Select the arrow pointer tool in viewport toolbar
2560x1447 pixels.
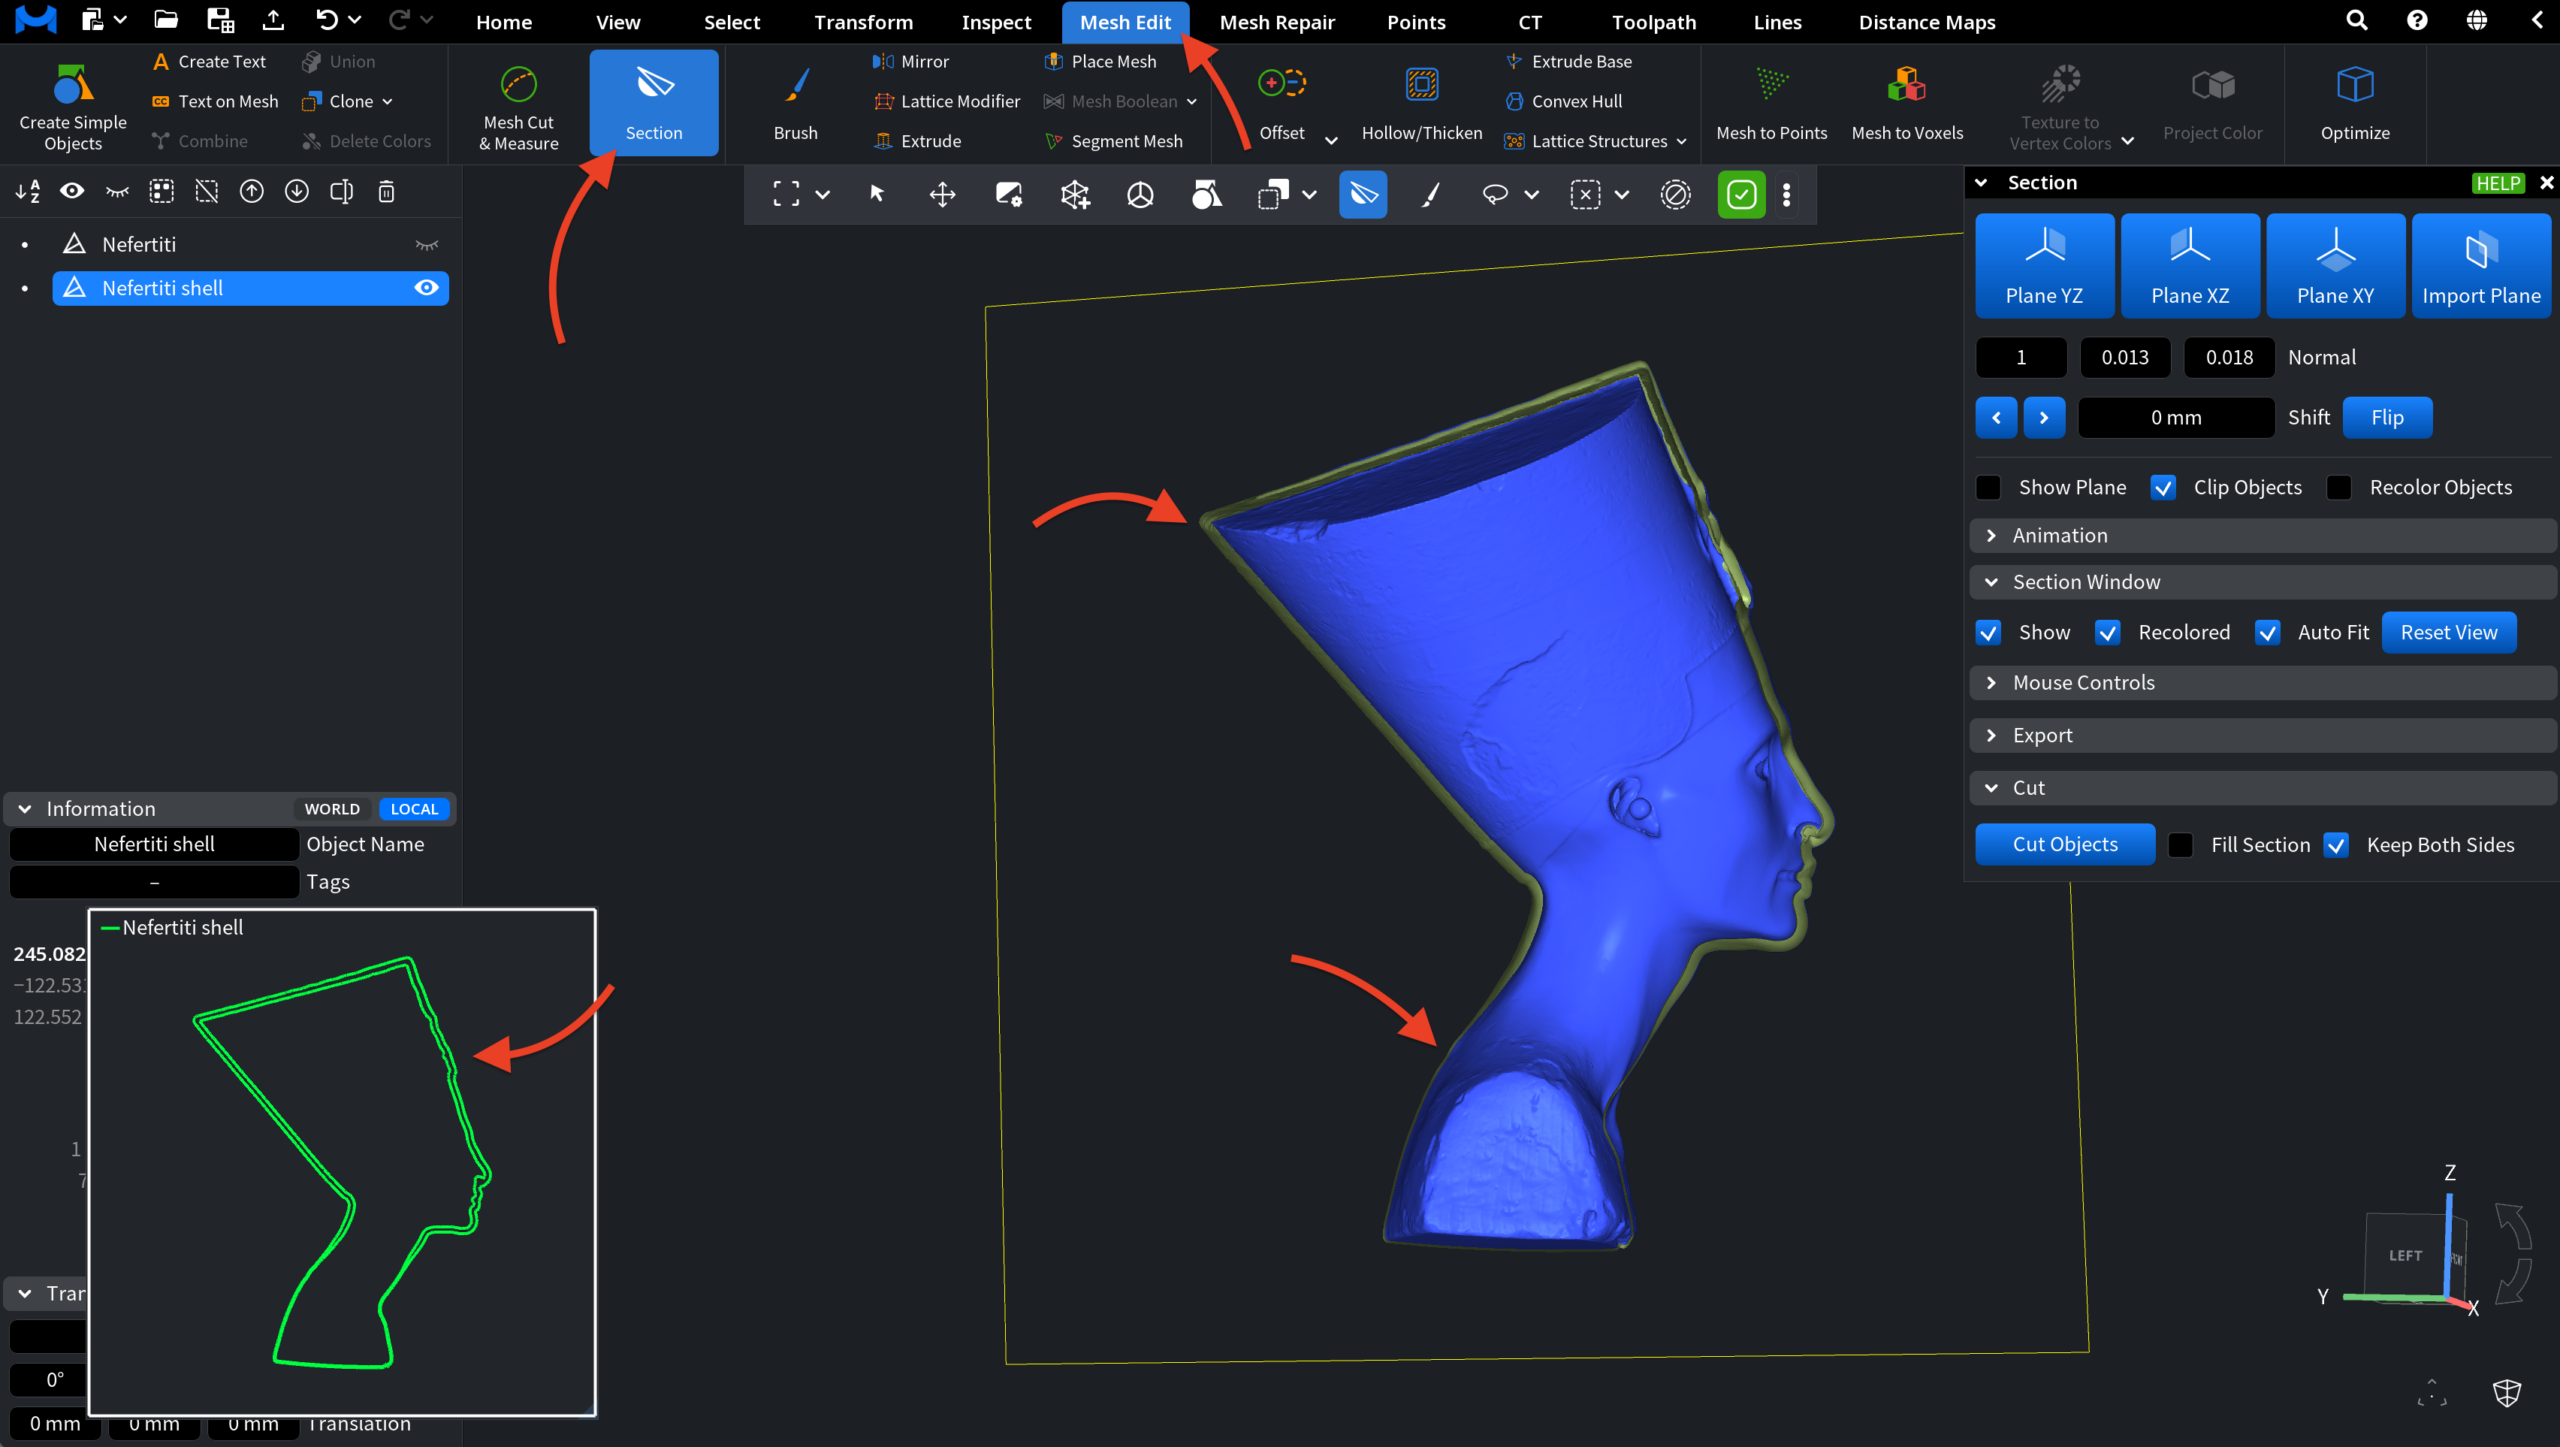click(x=877, y=194)
